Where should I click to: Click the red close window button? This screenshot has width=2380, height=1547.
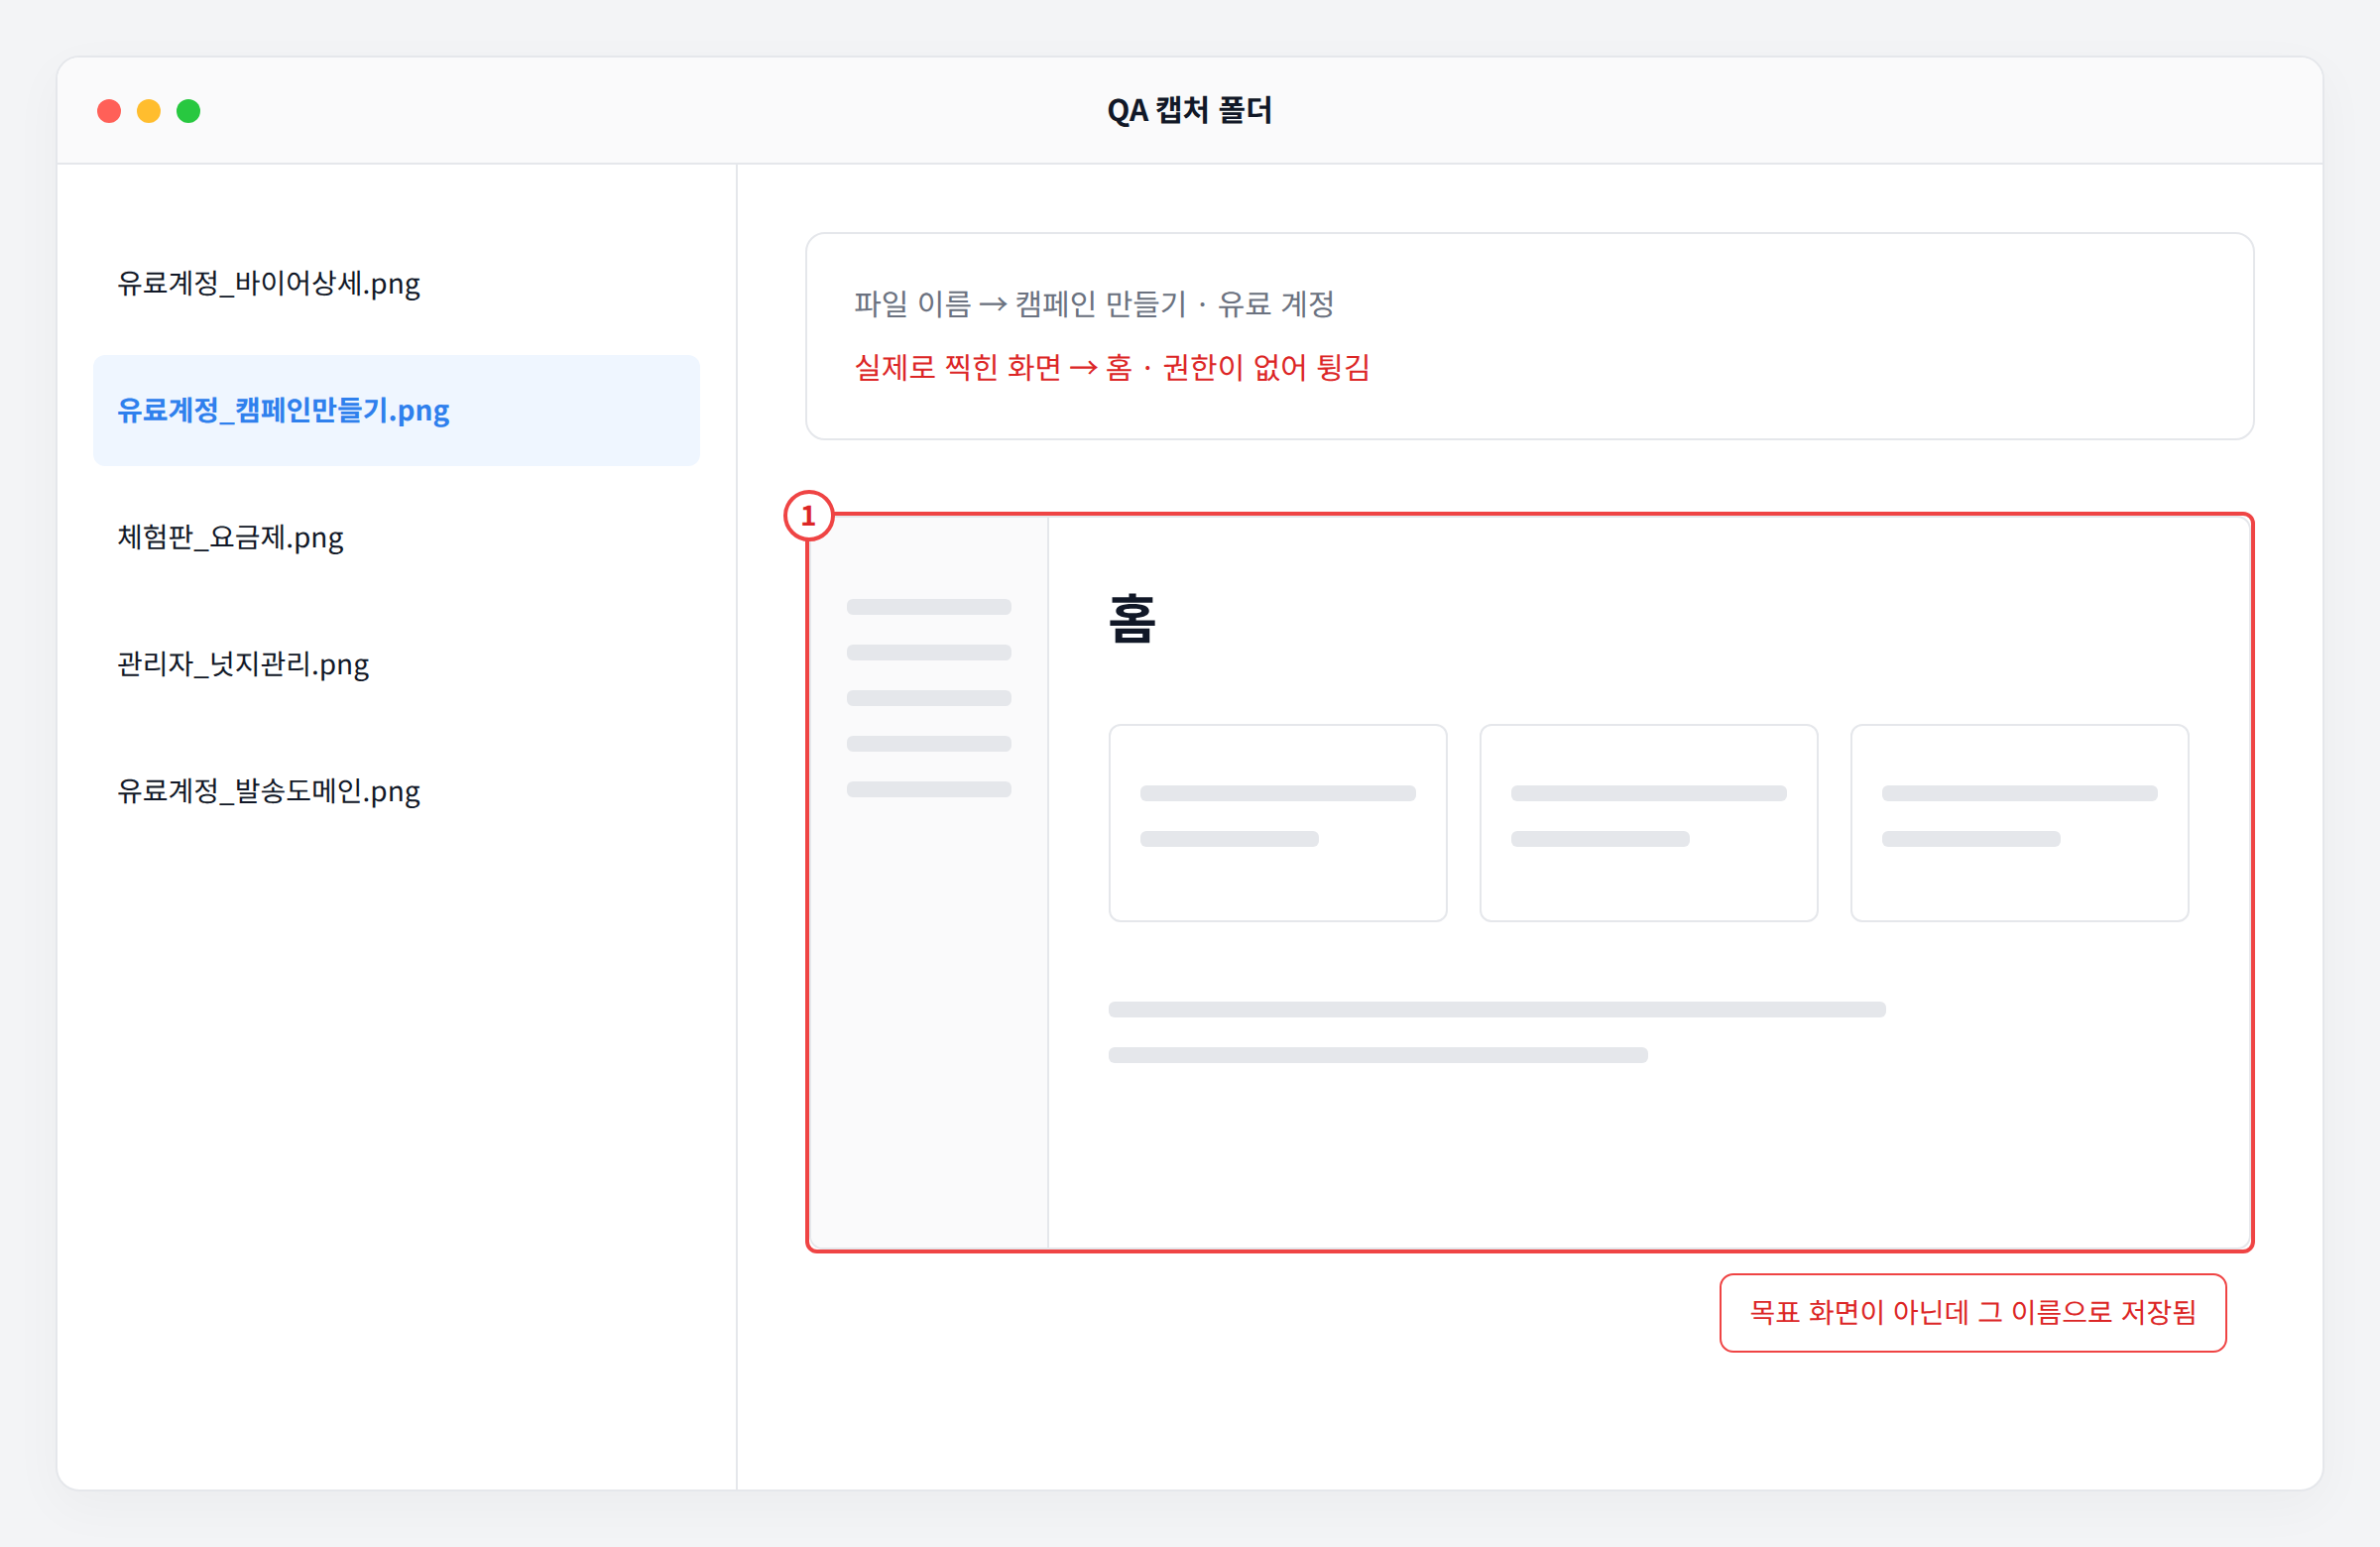click(x=109, y=111)
